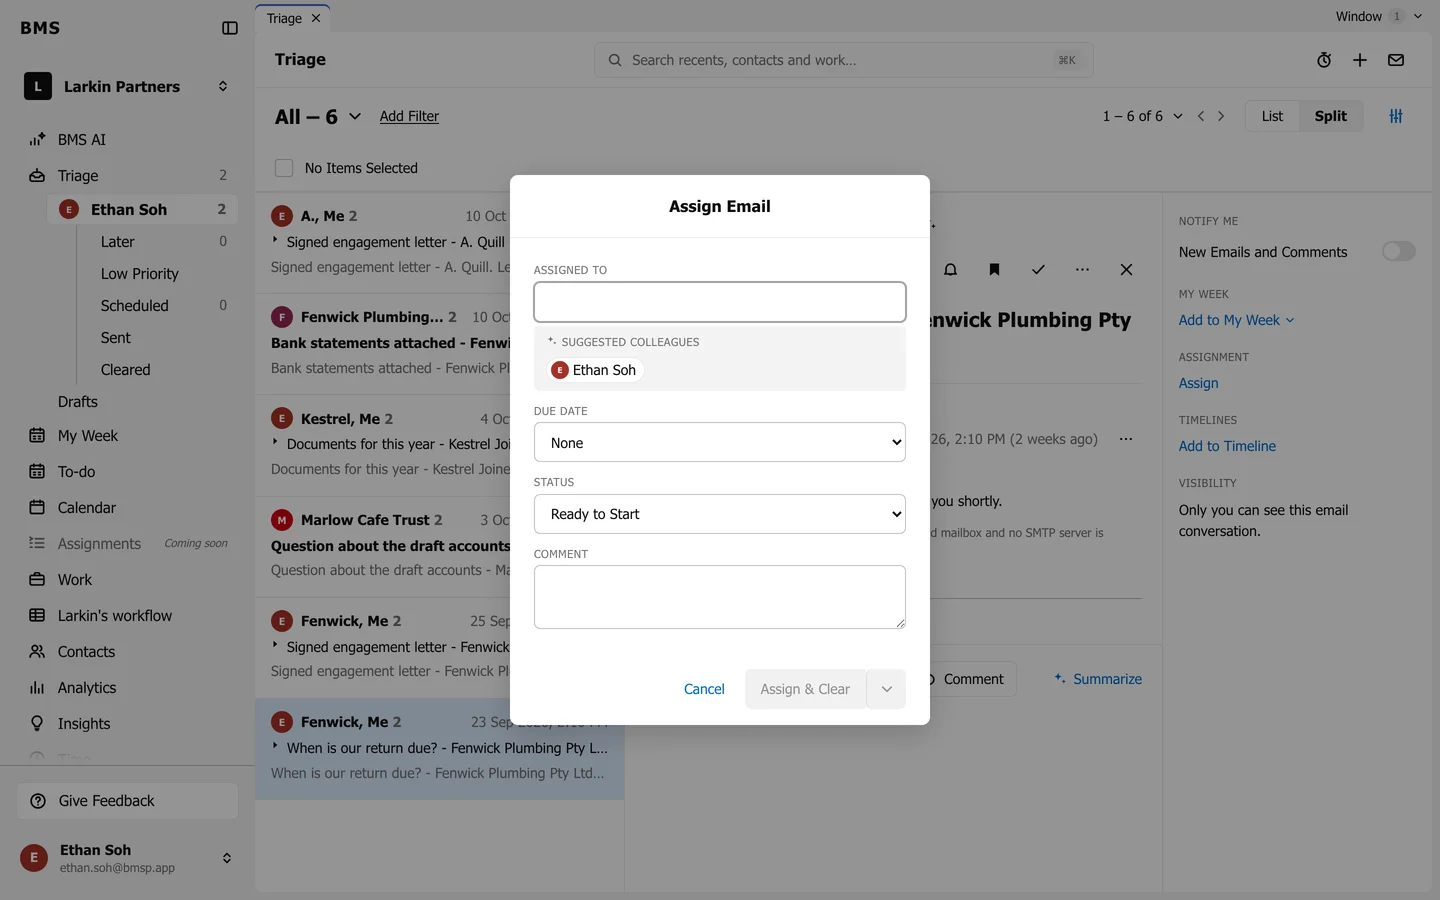This screenshot has width=1440, height=900.
Task: Select suggested colleague Ethan Soh chip
Action: click(x=595, y=370)
